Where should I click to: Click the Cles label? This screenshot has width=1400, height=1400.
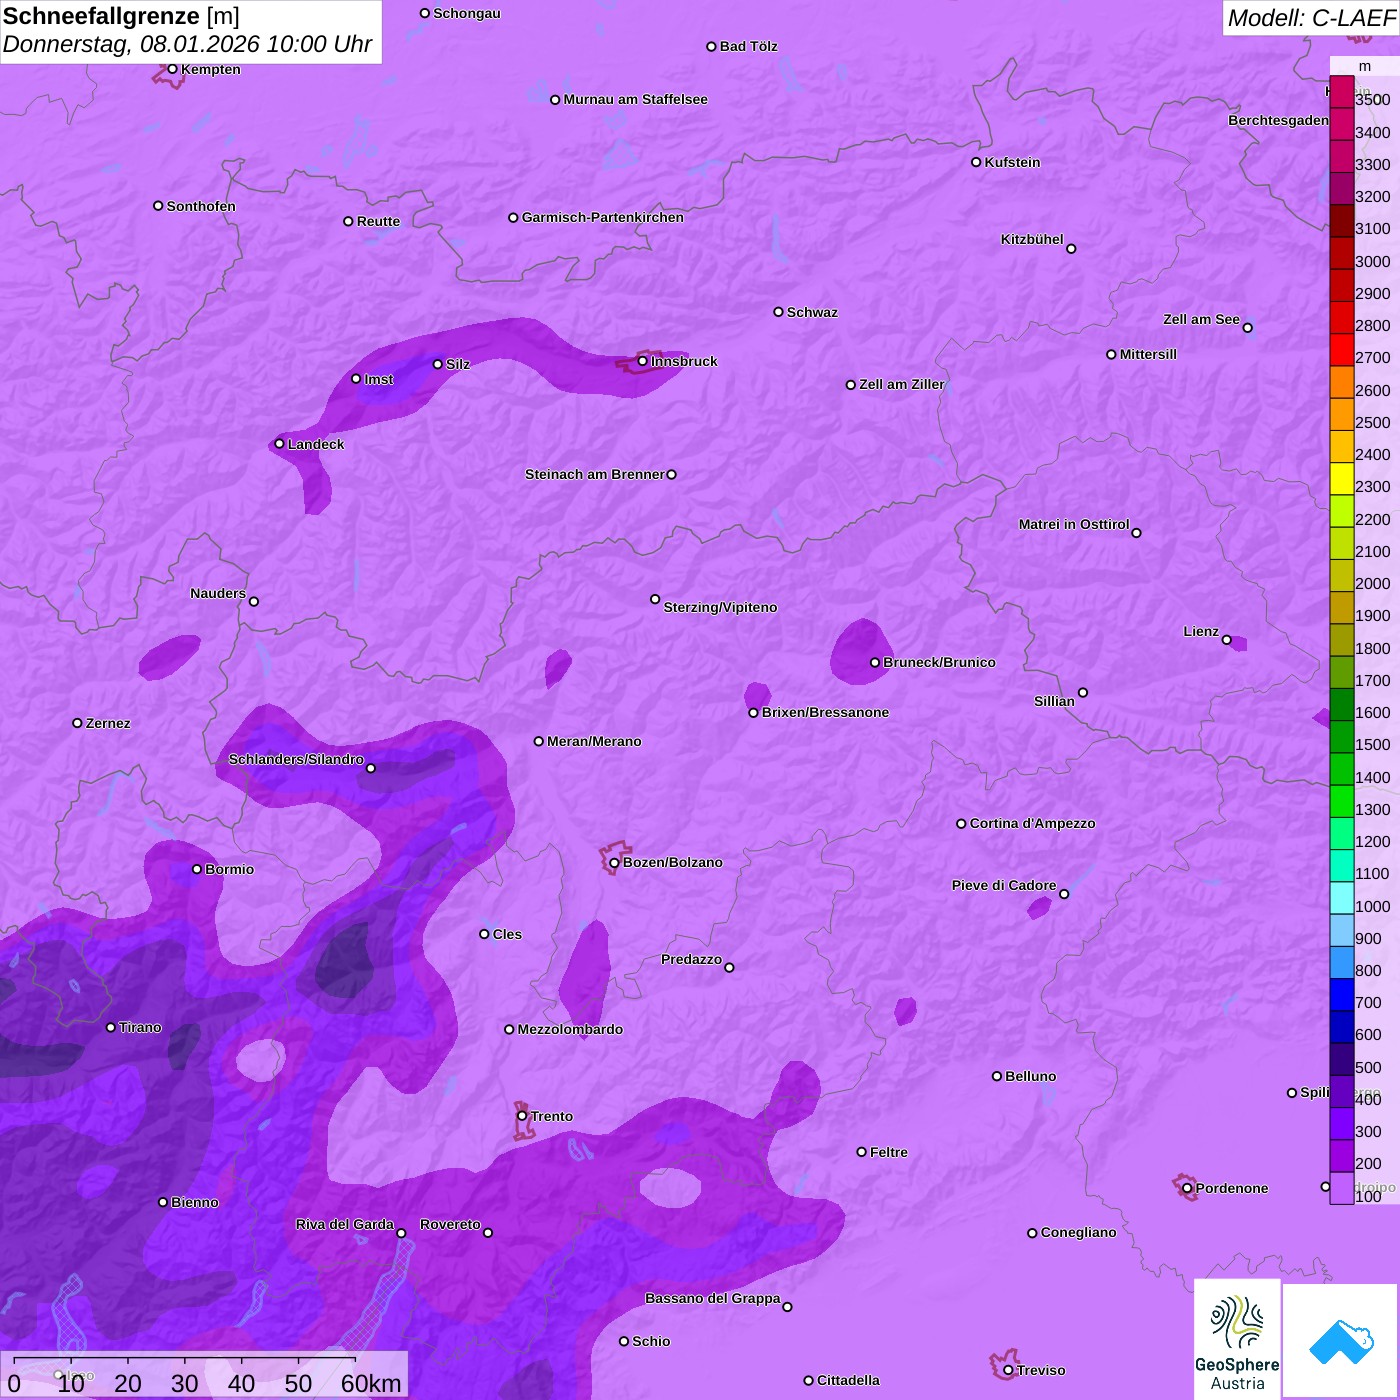507,934
